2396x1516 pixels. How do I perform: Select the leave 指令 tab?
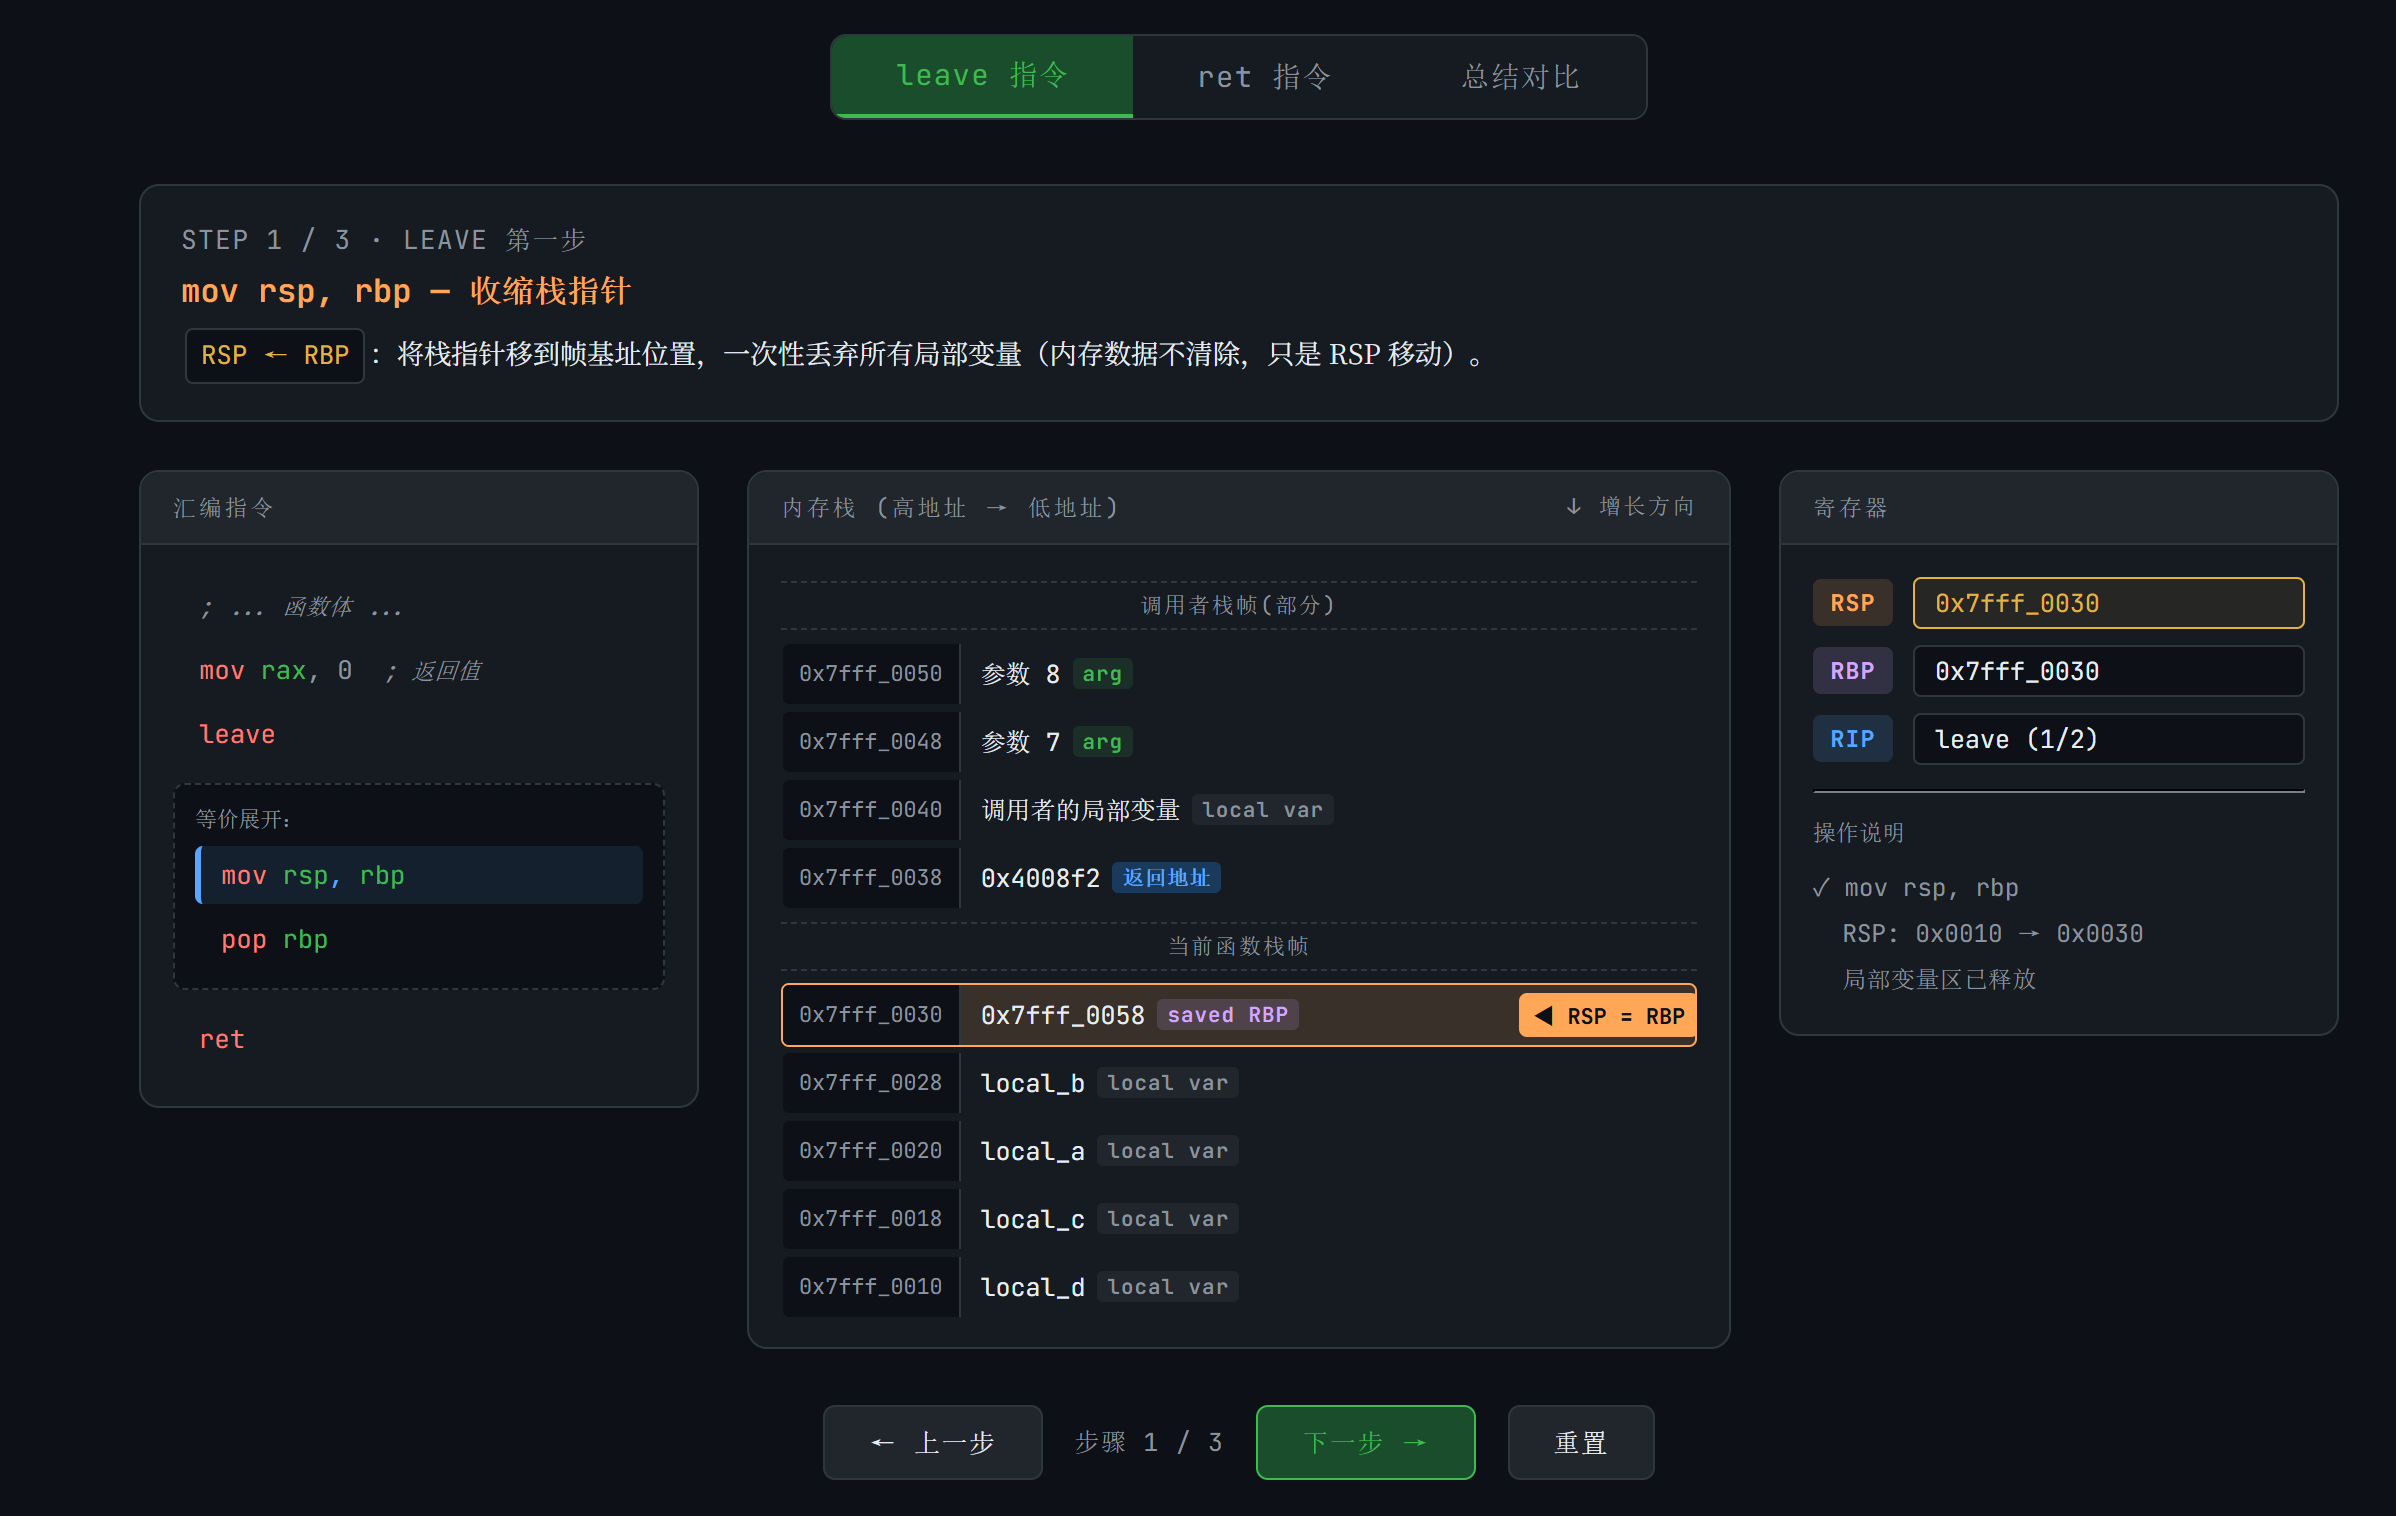point(982,77)
